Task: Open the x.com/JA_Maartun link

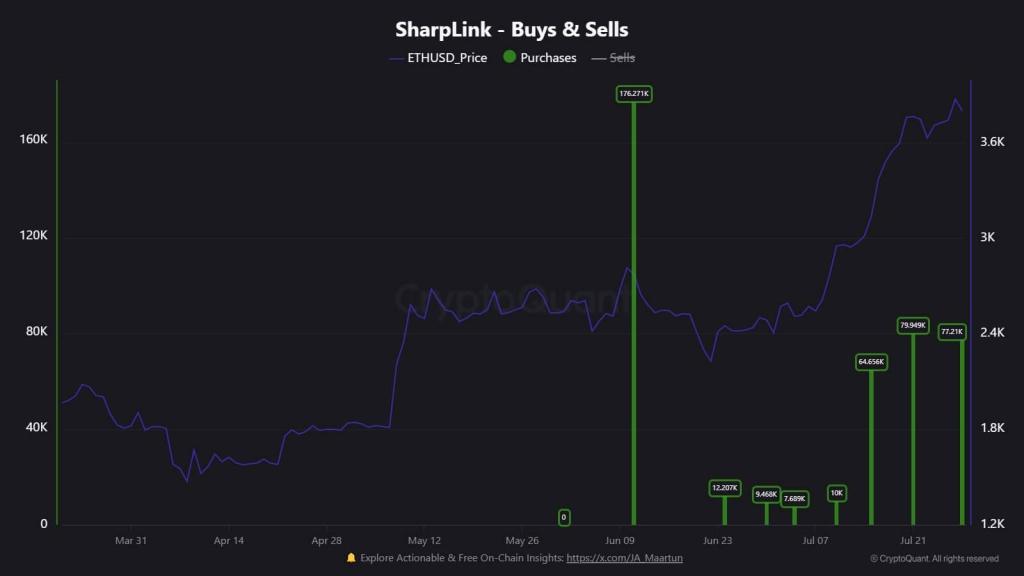Action: [x=625, y=558]
